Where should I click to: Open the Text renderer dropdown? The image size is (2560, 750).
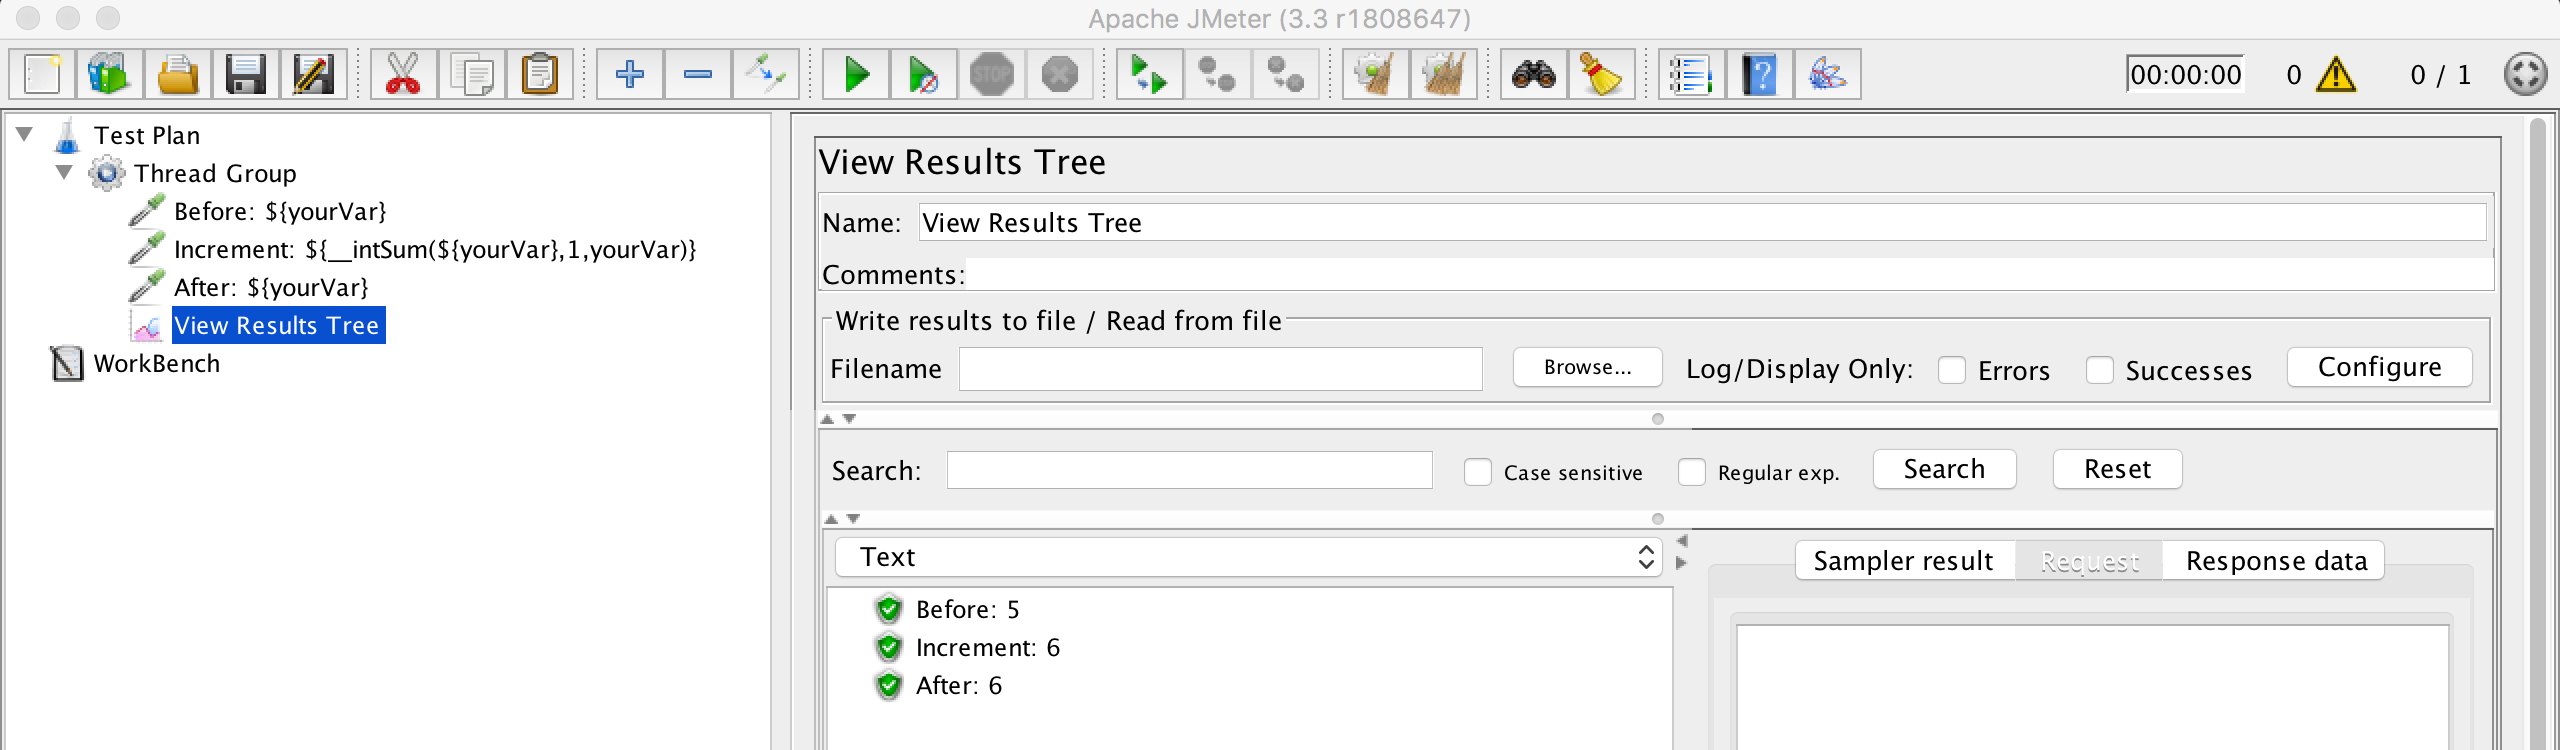tap(1248, 557)
